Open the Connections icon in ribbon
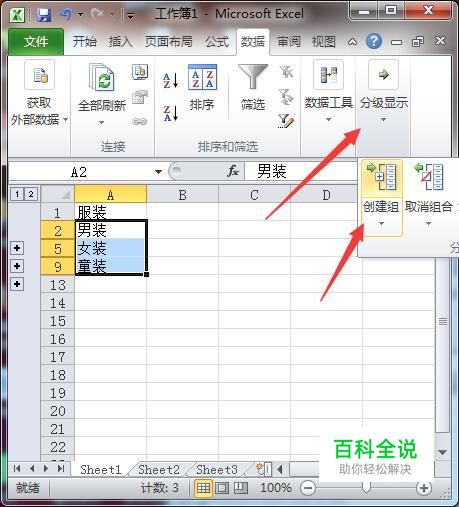Screen dimensions: 459x507 140,72
